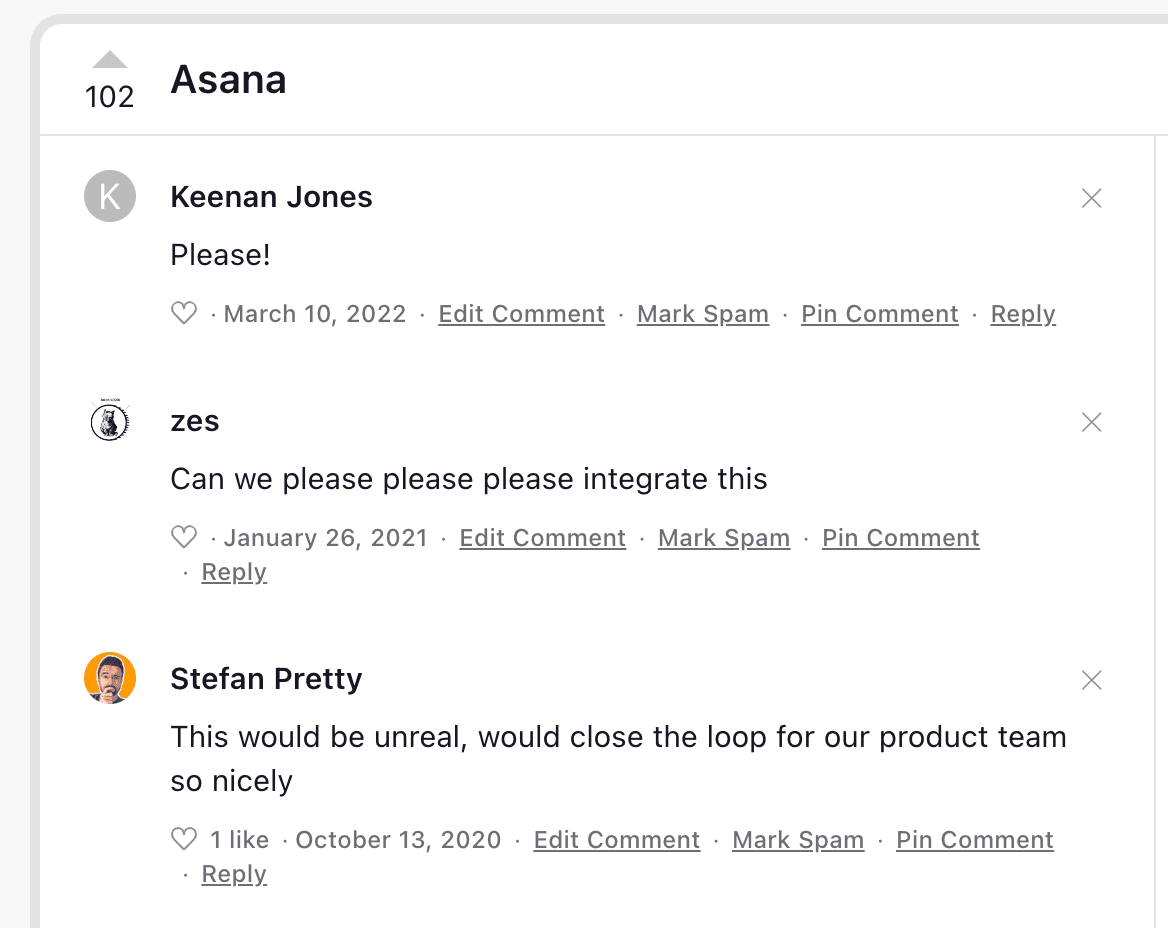
Task: Dismiss Stefan Pretty's comment with the X
Action: (1091, 680)
